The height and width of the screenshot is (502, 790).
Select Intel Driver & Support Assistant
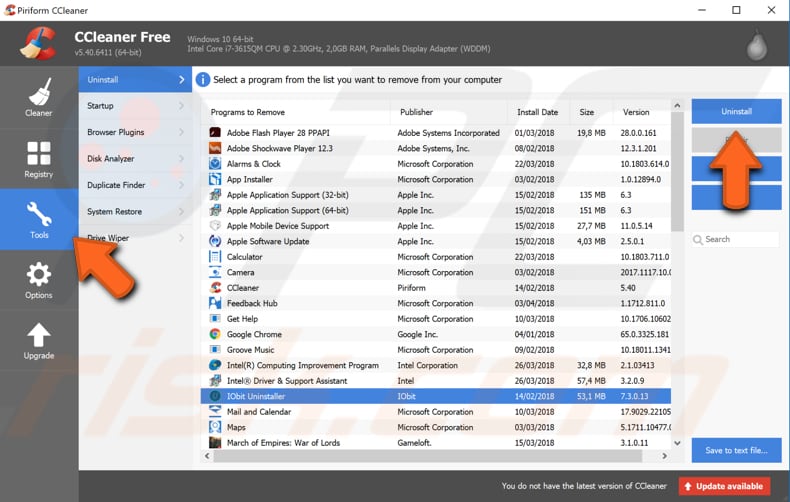pyautogui.click(x=436, y=381)
